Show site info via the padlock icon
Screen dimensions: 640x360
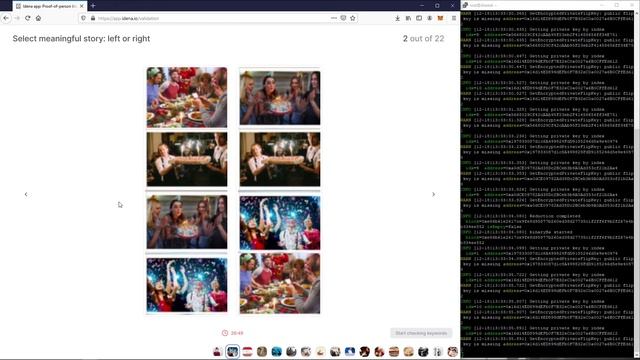(93, 18)
